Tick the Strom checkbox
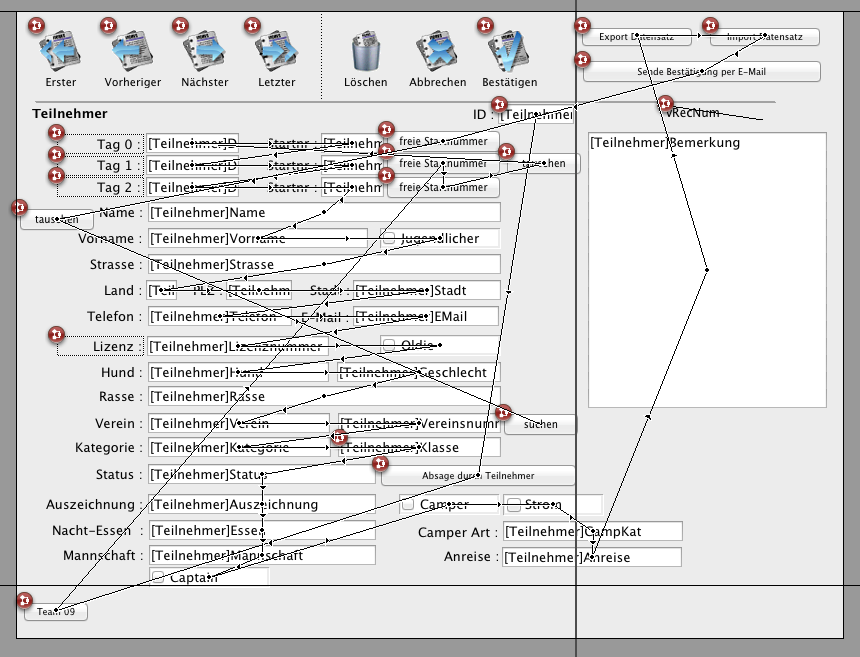This screenshot has height=657, width=860. [x=513, y=504]
